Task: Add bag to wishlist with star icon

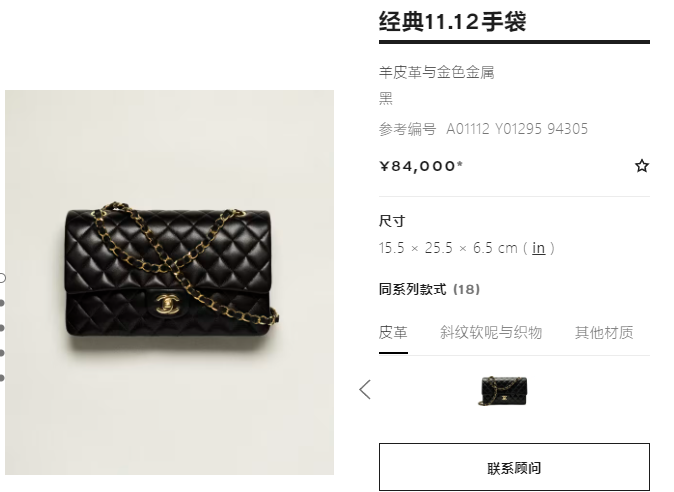Action: click(642, 166)
